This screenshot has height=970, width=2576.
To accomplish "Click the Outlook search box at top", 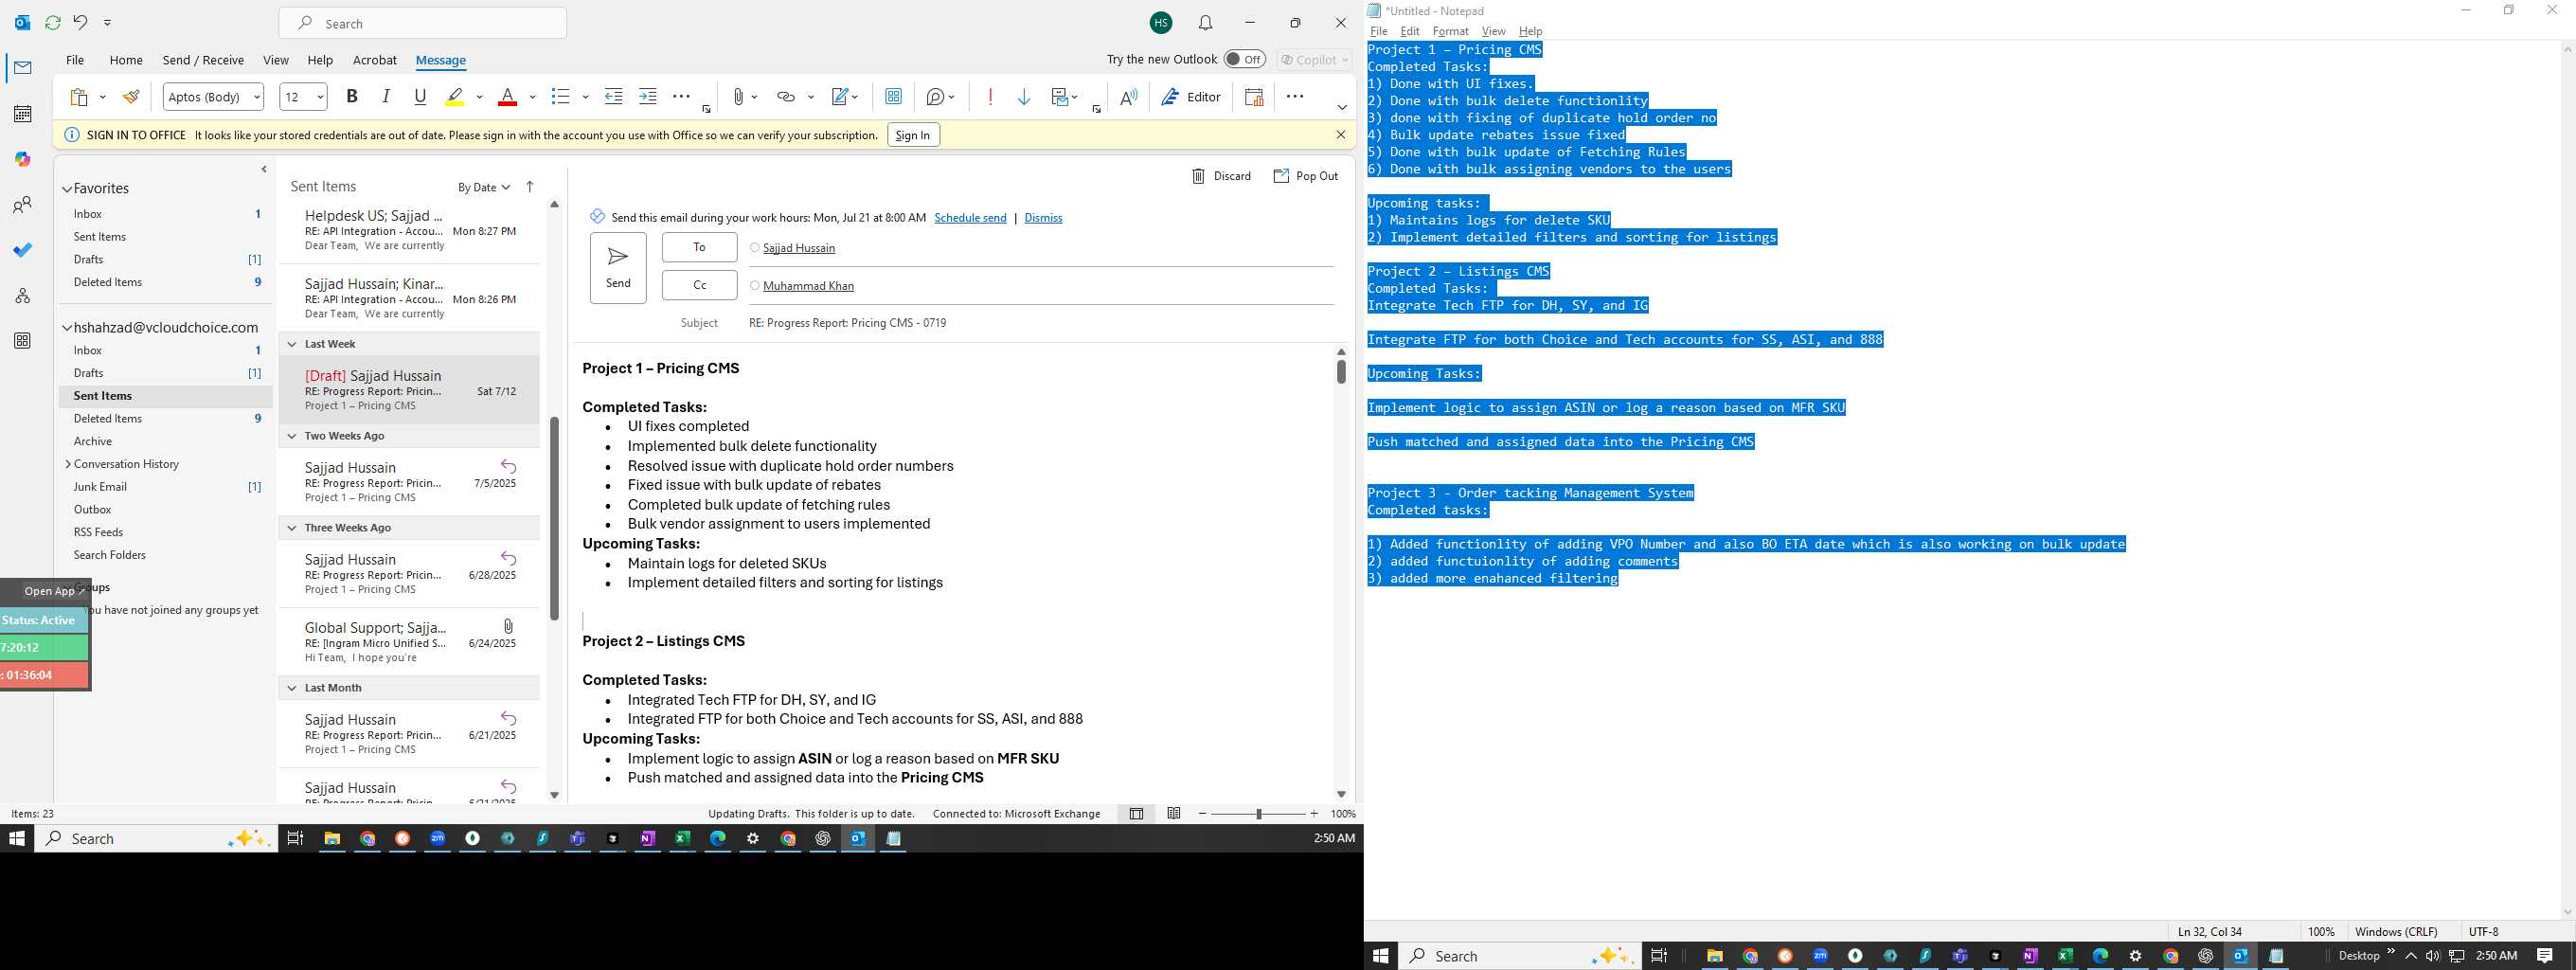I will pos(423,23).
